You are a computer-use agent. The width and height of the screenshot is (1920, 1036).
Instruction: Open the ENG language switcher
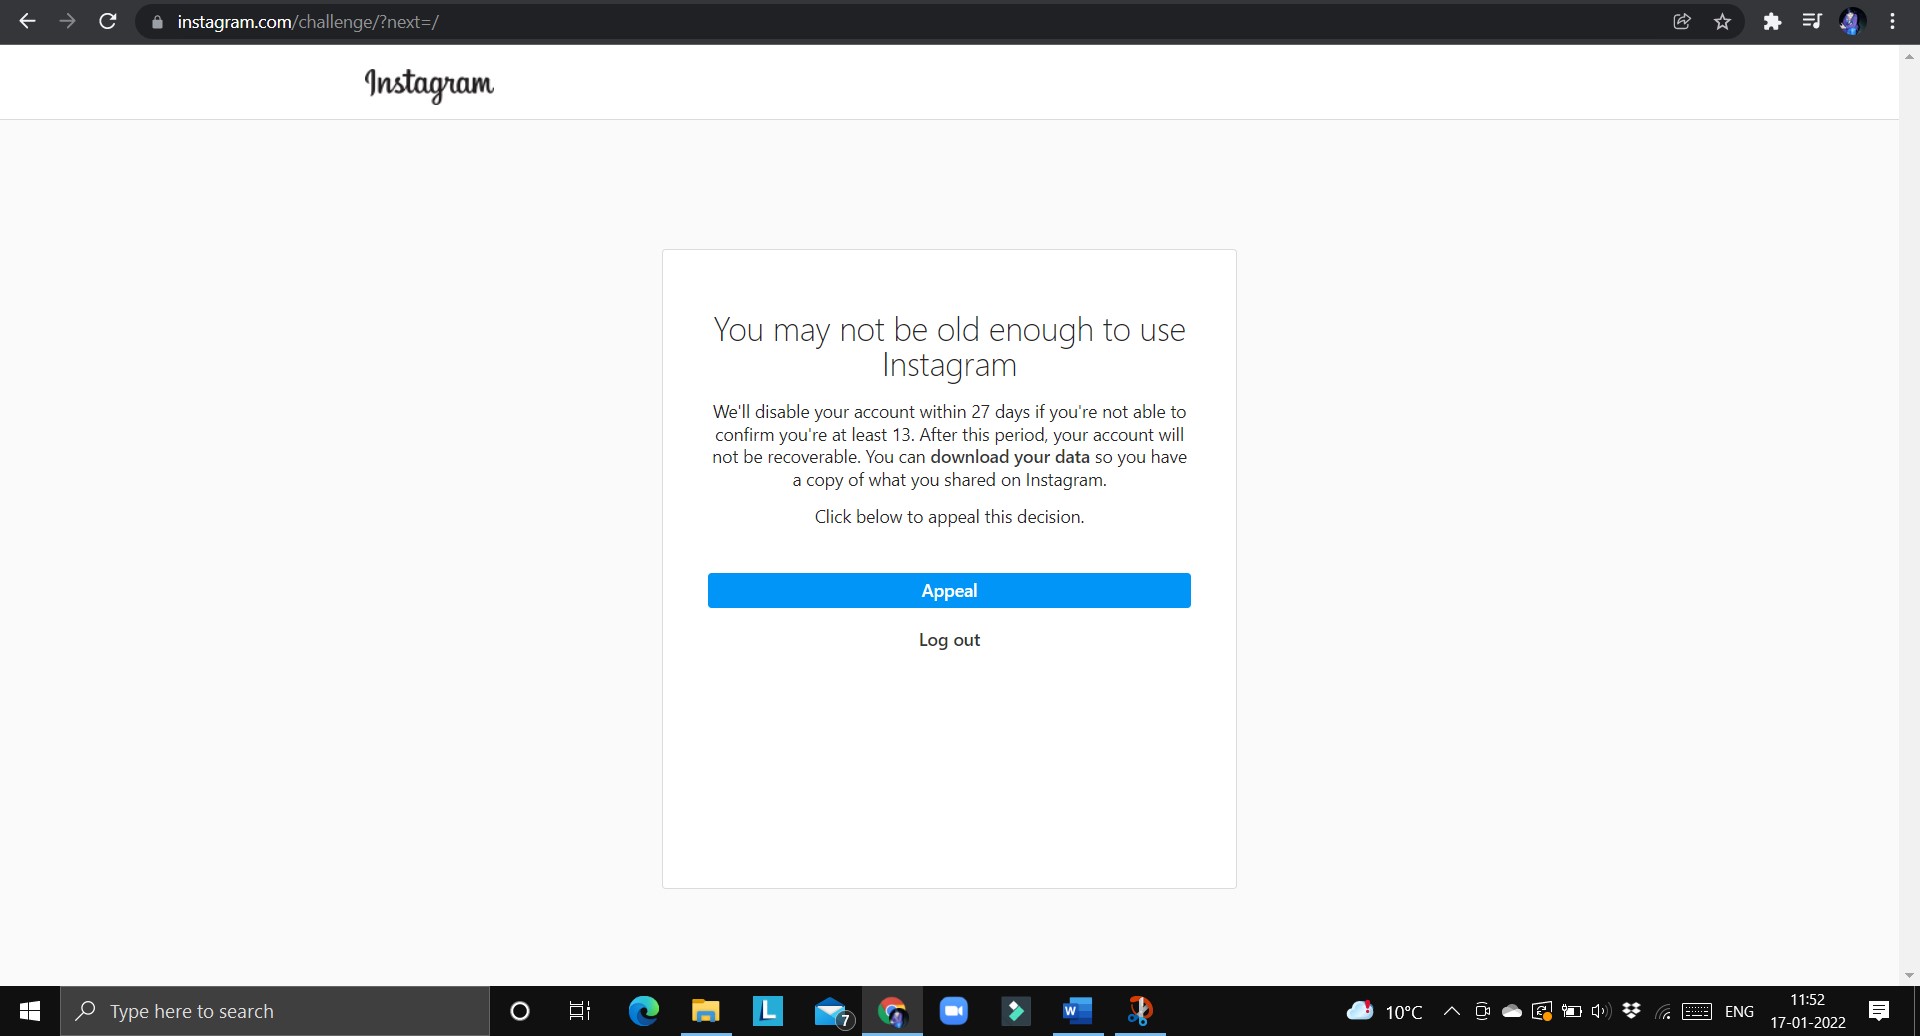(1739, 1011)
